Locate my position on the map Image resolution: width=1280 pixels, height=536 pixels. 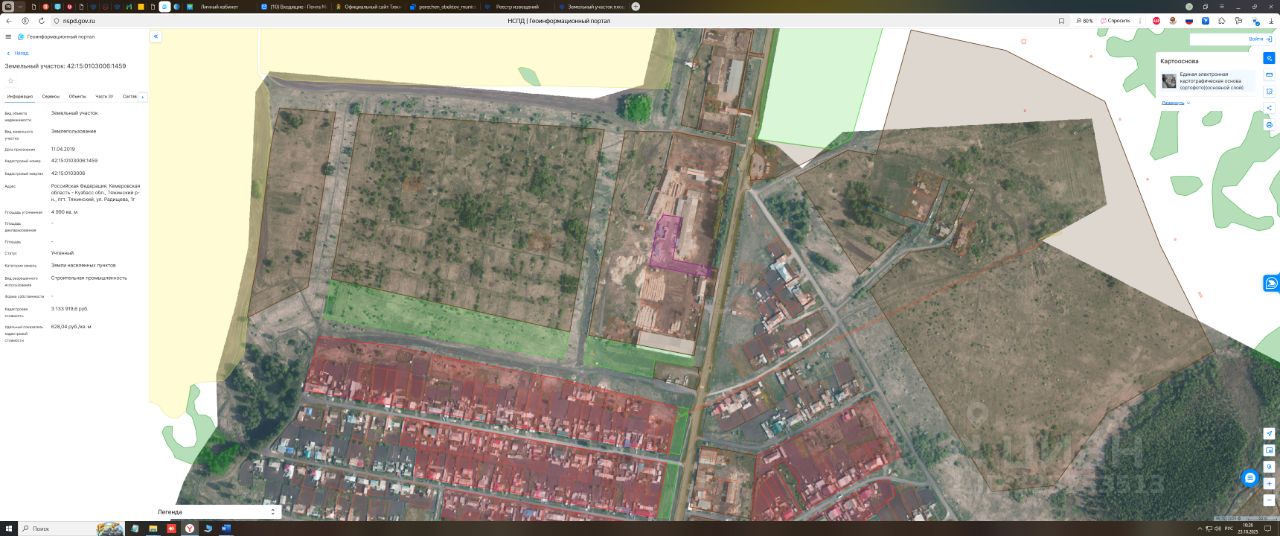[x=1269, y=433]
